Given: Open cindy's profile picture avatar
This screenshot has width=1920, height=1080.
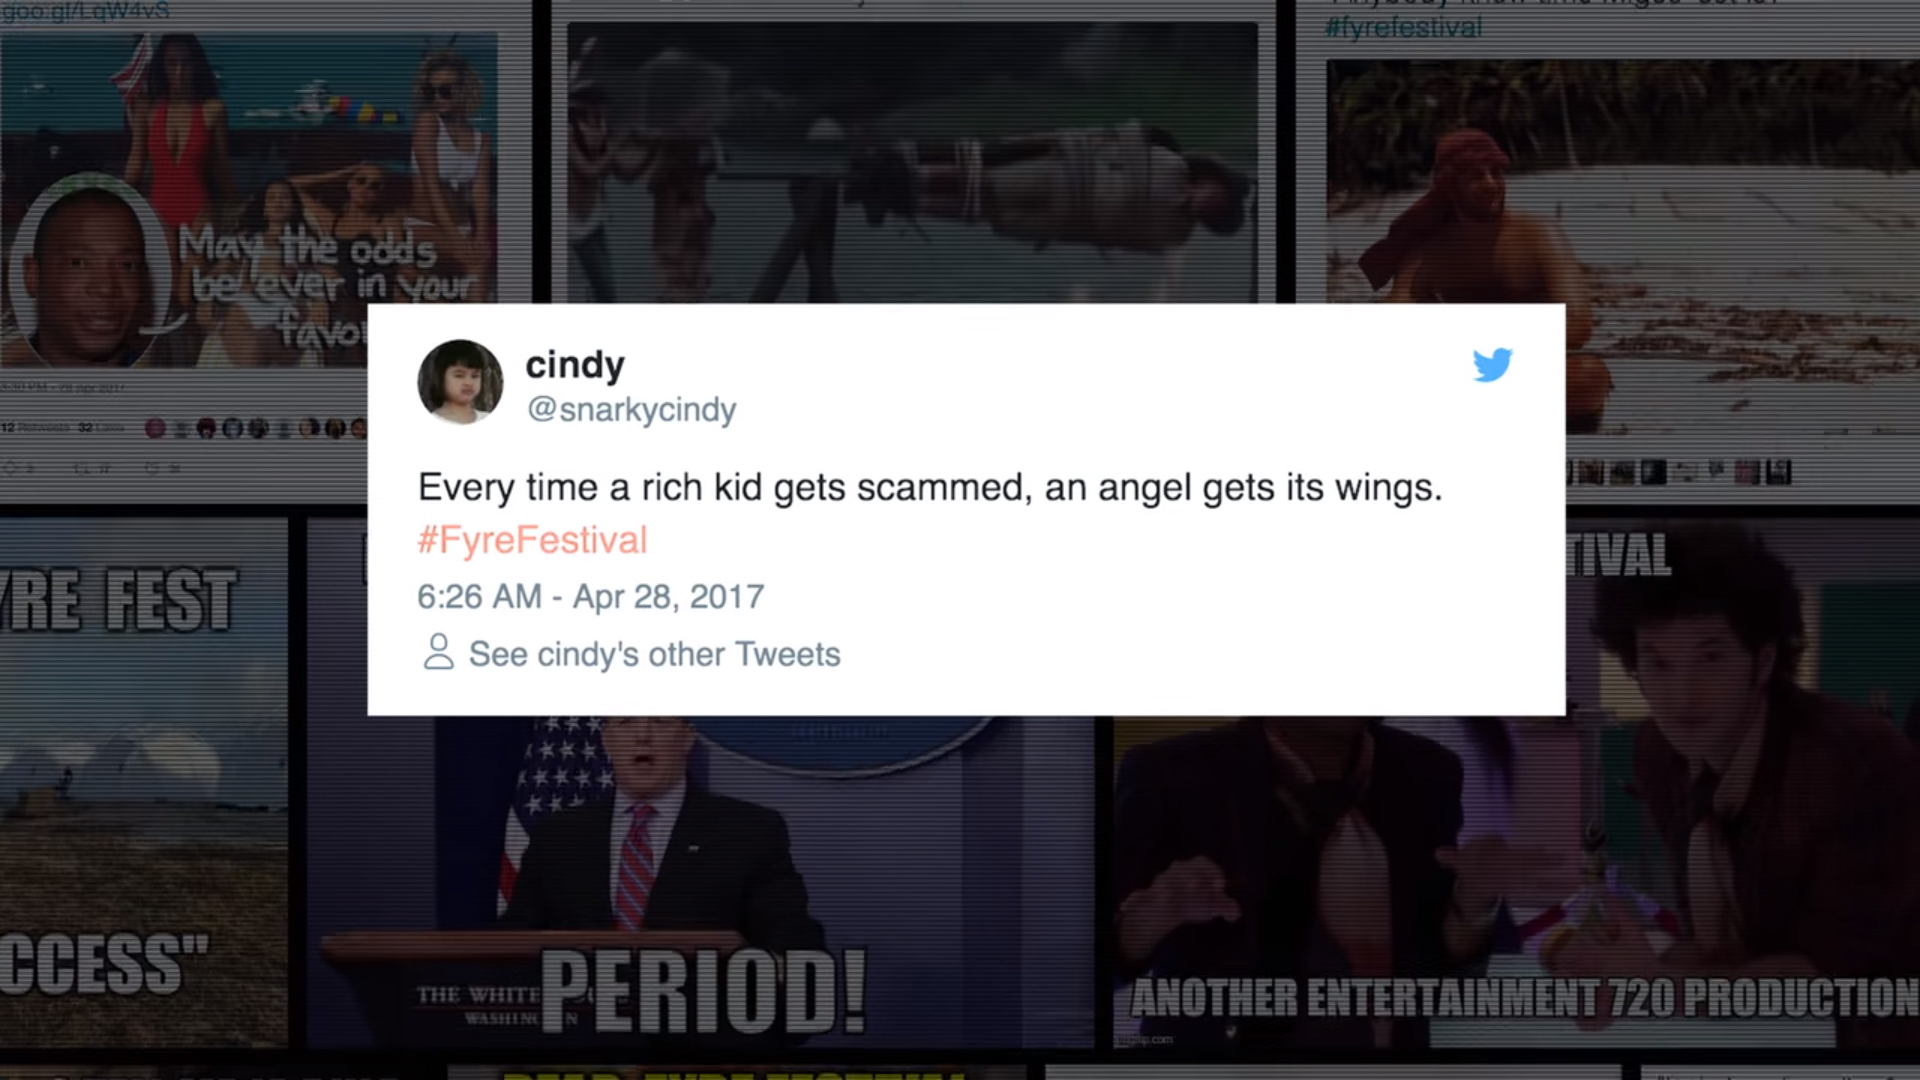Looking at the screenshot, I should [x=460, y=382].
